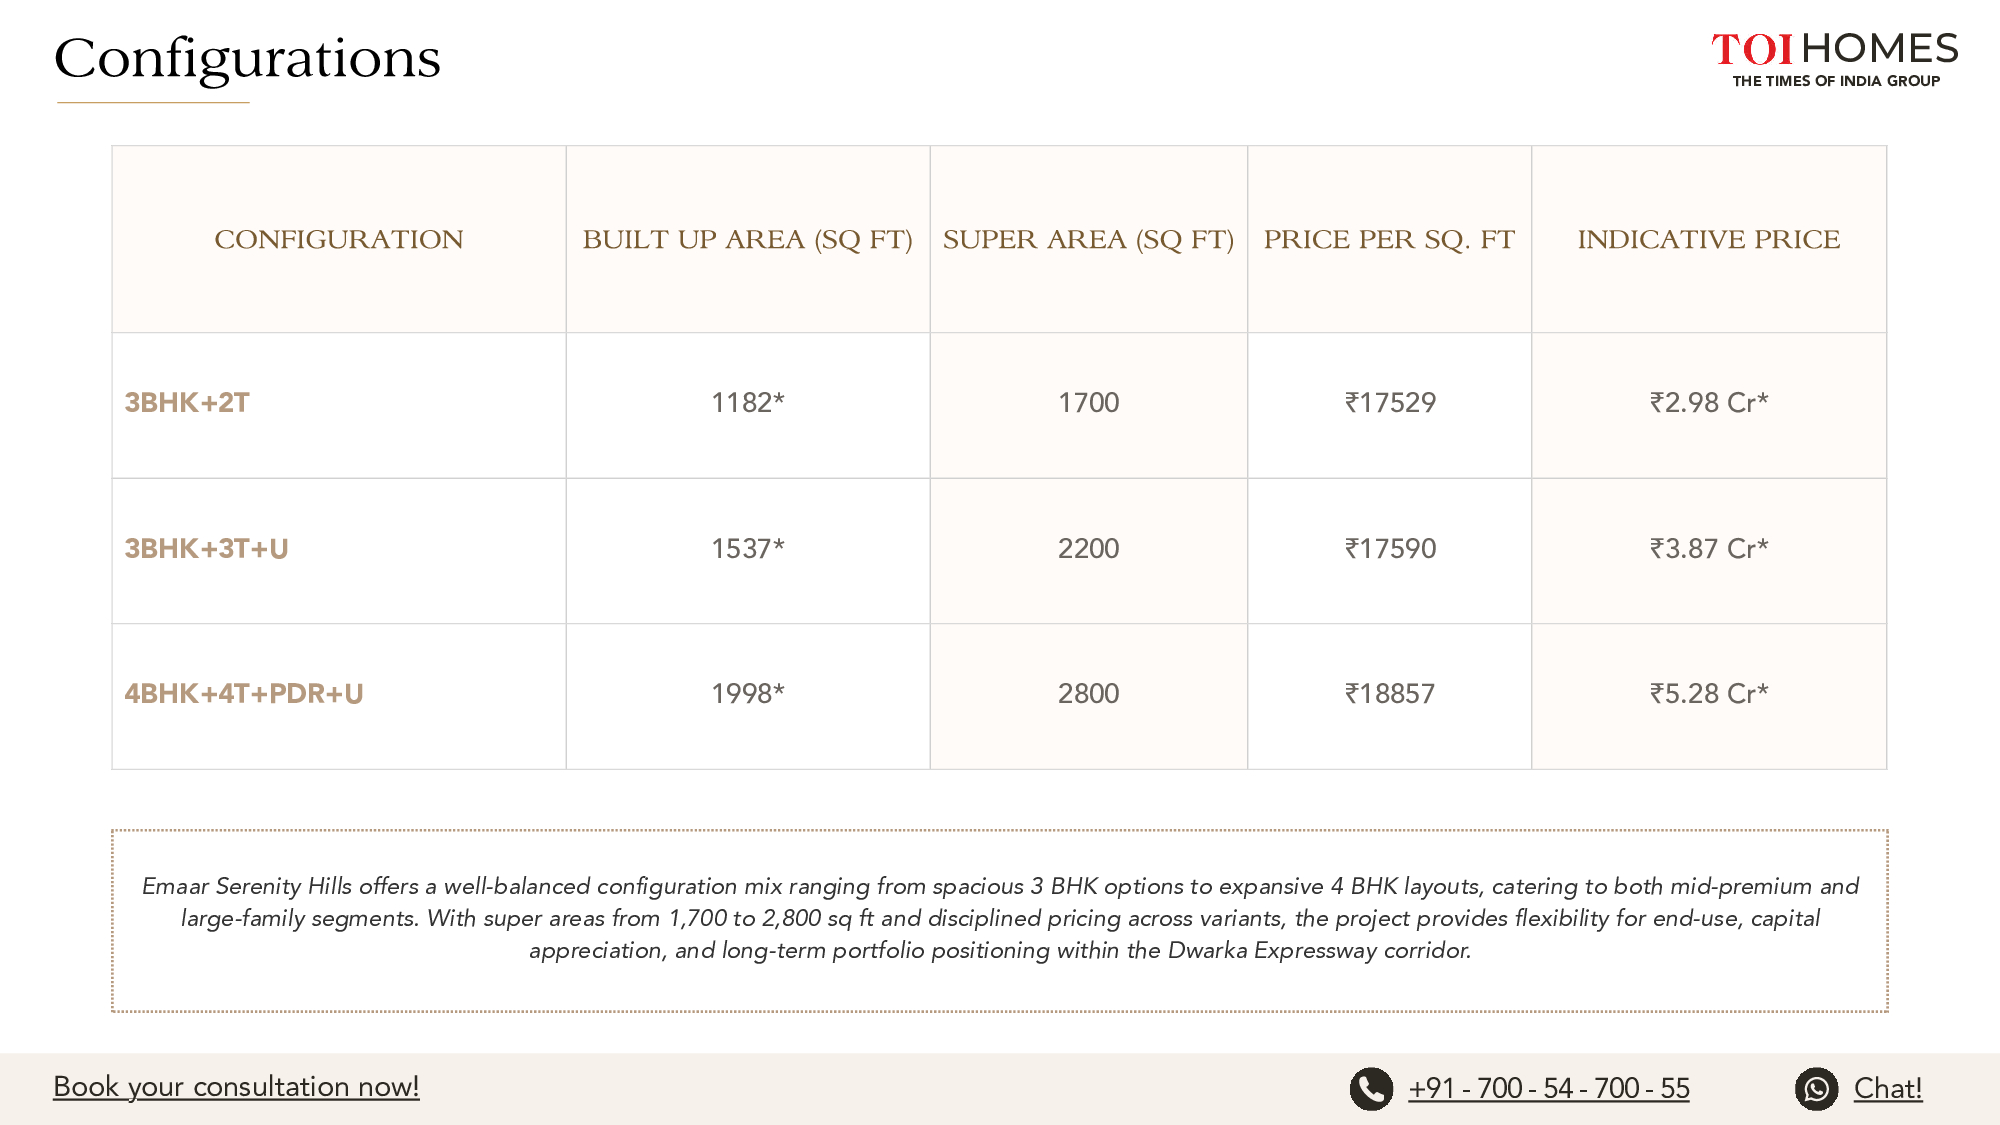Click the Configuration column header

click(339, 240)
